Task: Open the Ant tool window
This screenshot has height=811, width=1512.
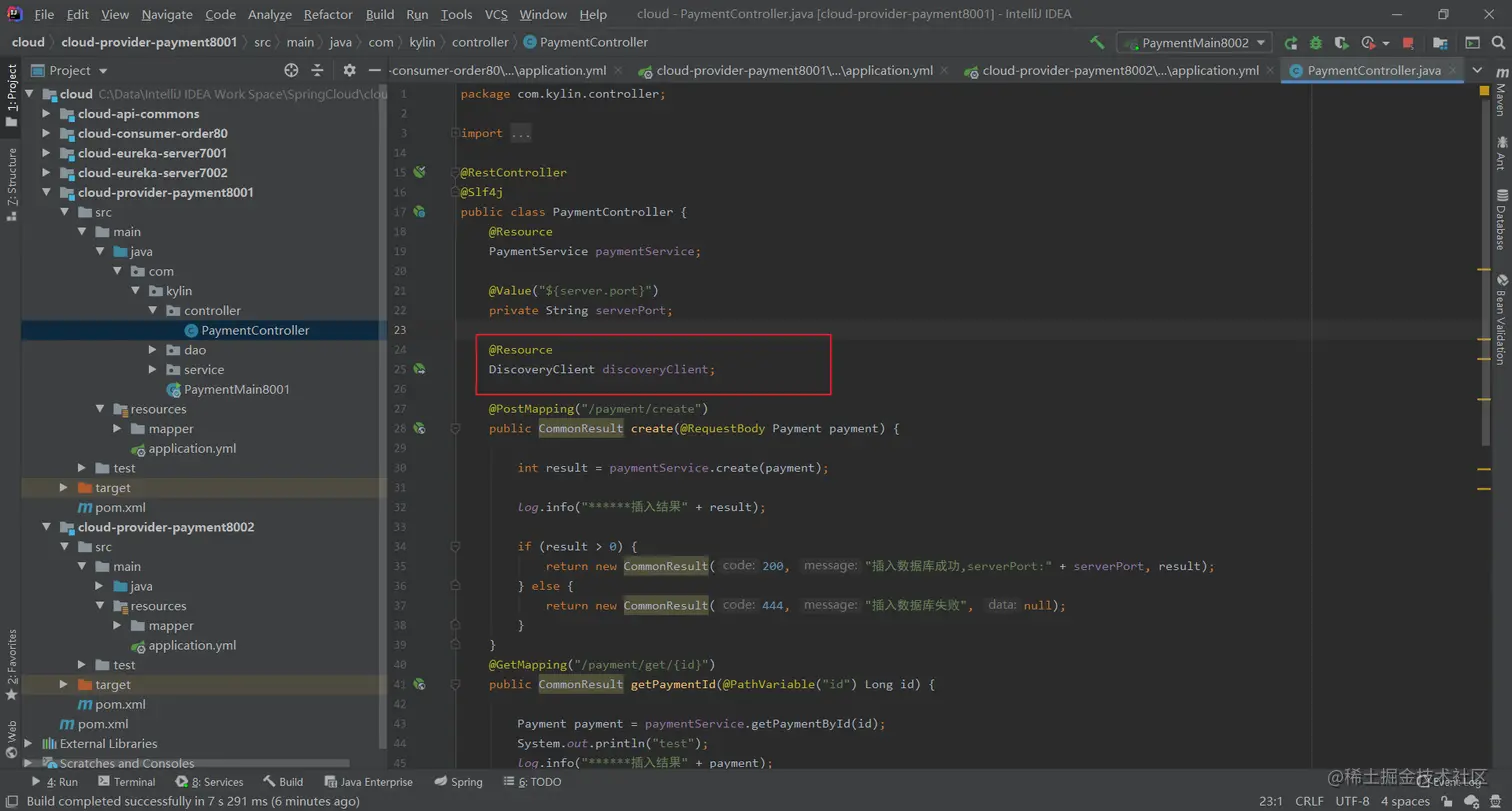Action: point(1501,153)
